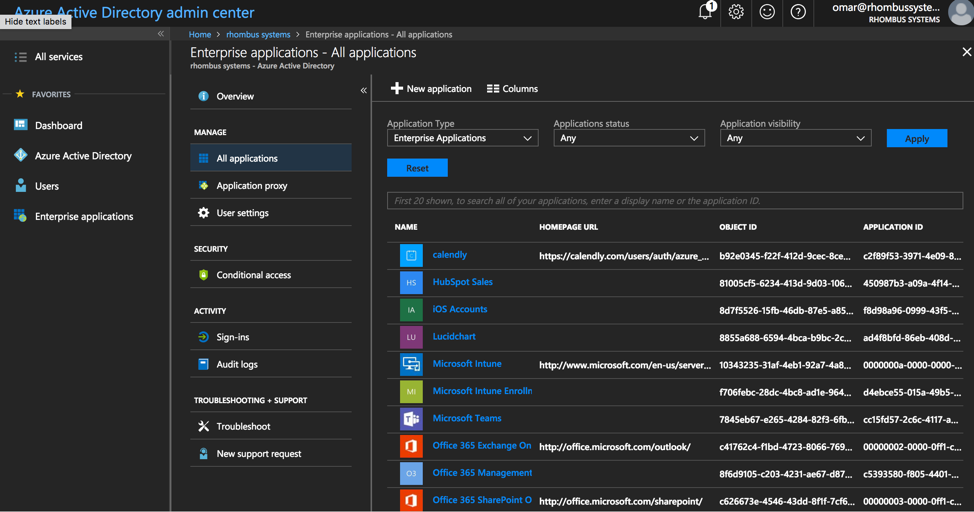
Task: Click the Conditional access shield icon
Action: [x=203, y=275]
